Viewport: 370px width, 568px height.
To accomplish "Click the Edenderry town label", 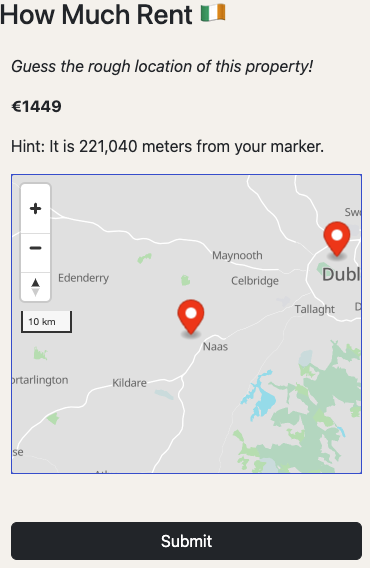I will tap(83, 278).
